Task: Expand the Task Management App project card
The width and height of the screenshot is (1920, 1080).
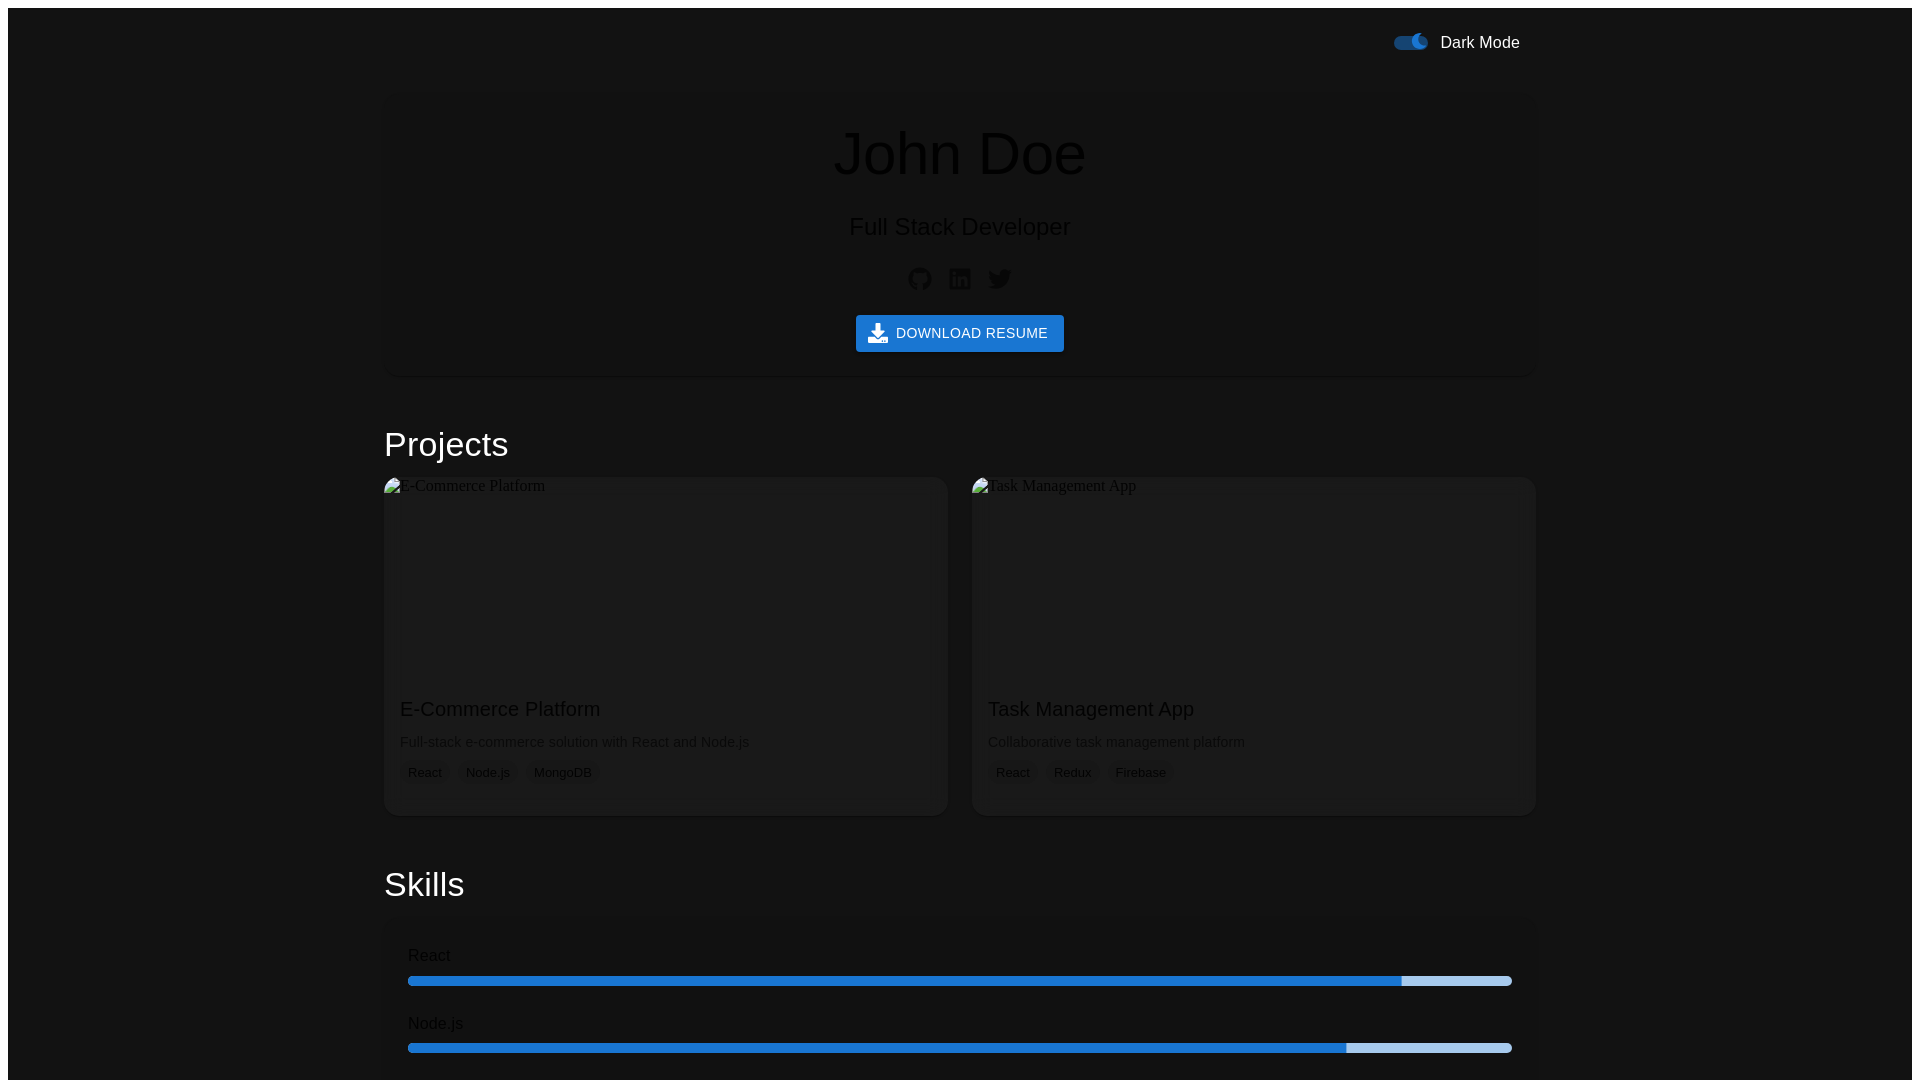Action: coord(1253,645)
